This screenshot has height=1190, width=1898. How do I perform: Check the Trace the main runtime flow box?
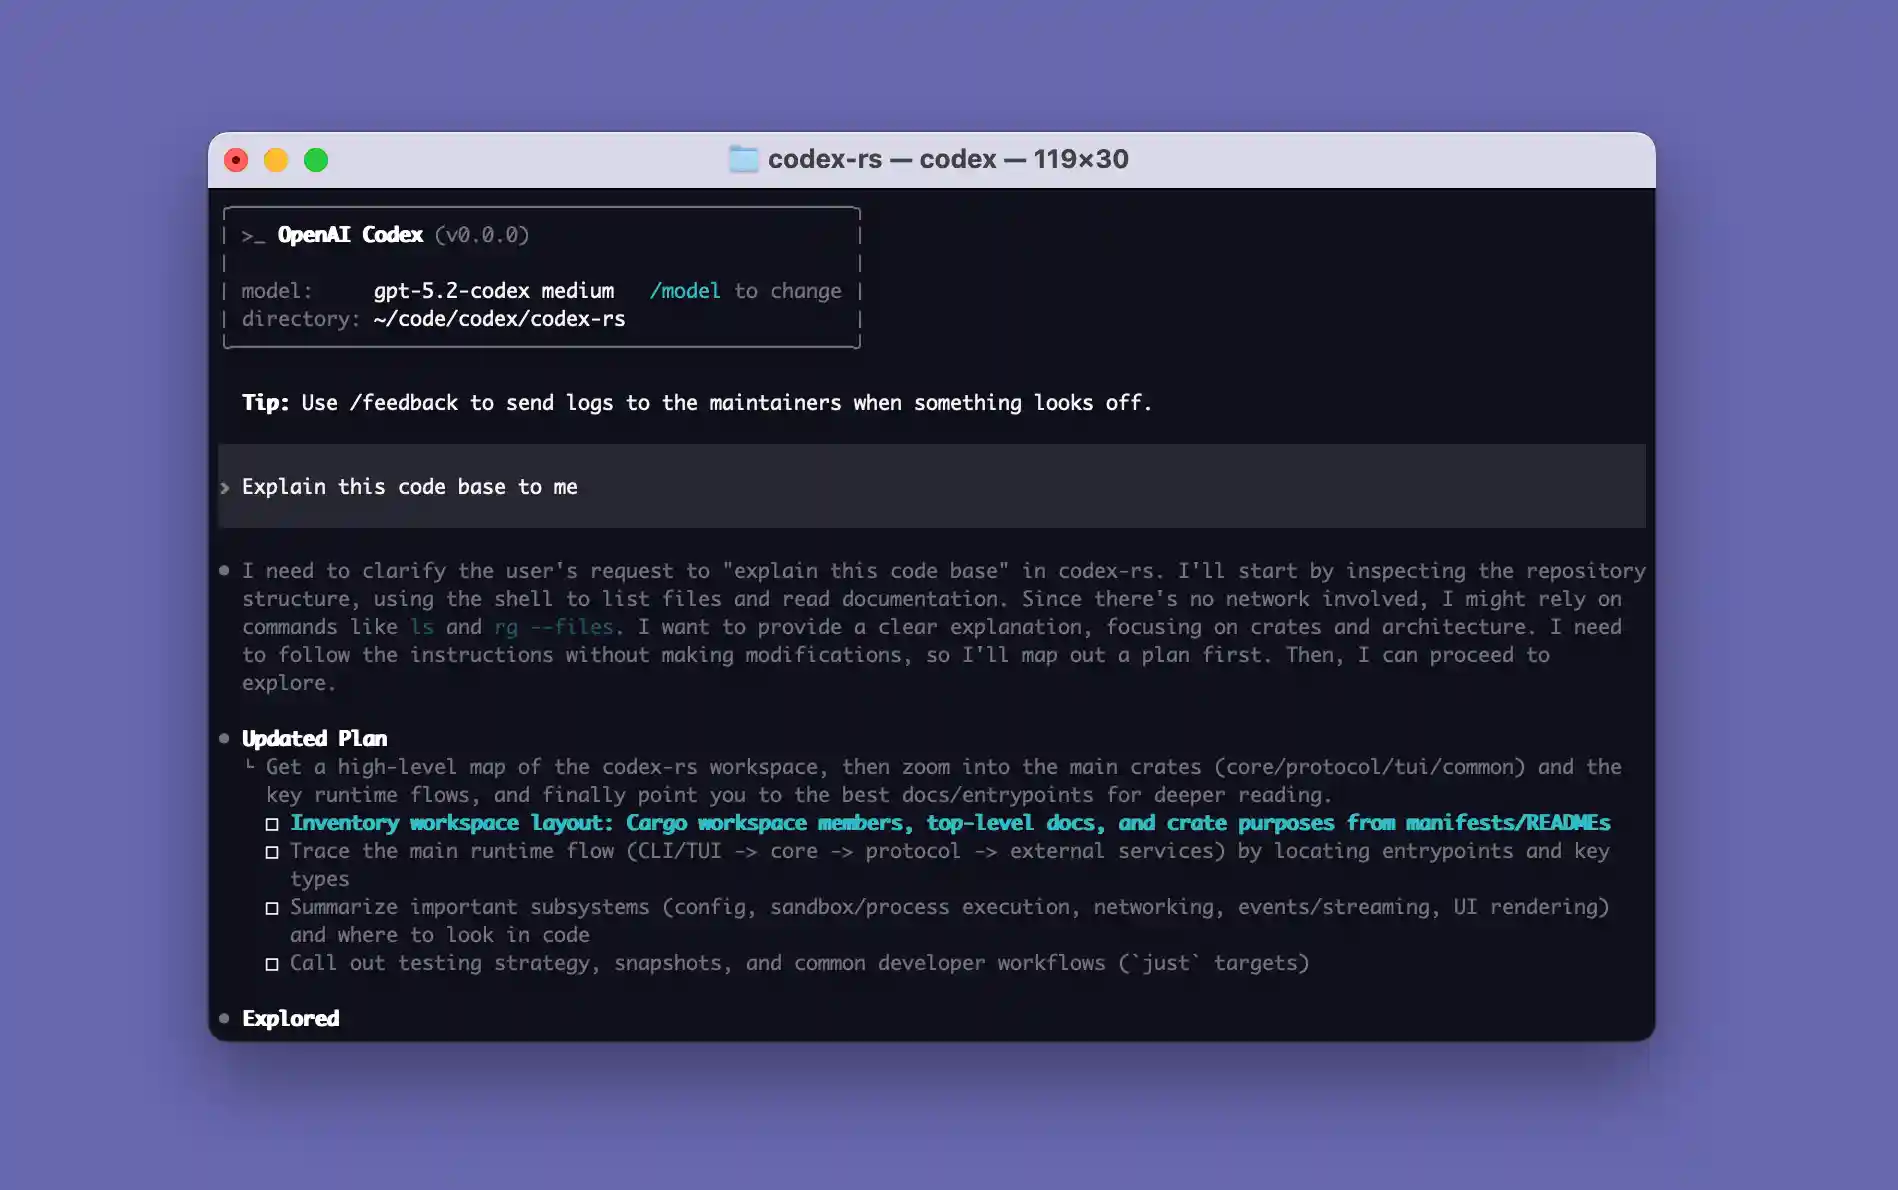point(272,851)
